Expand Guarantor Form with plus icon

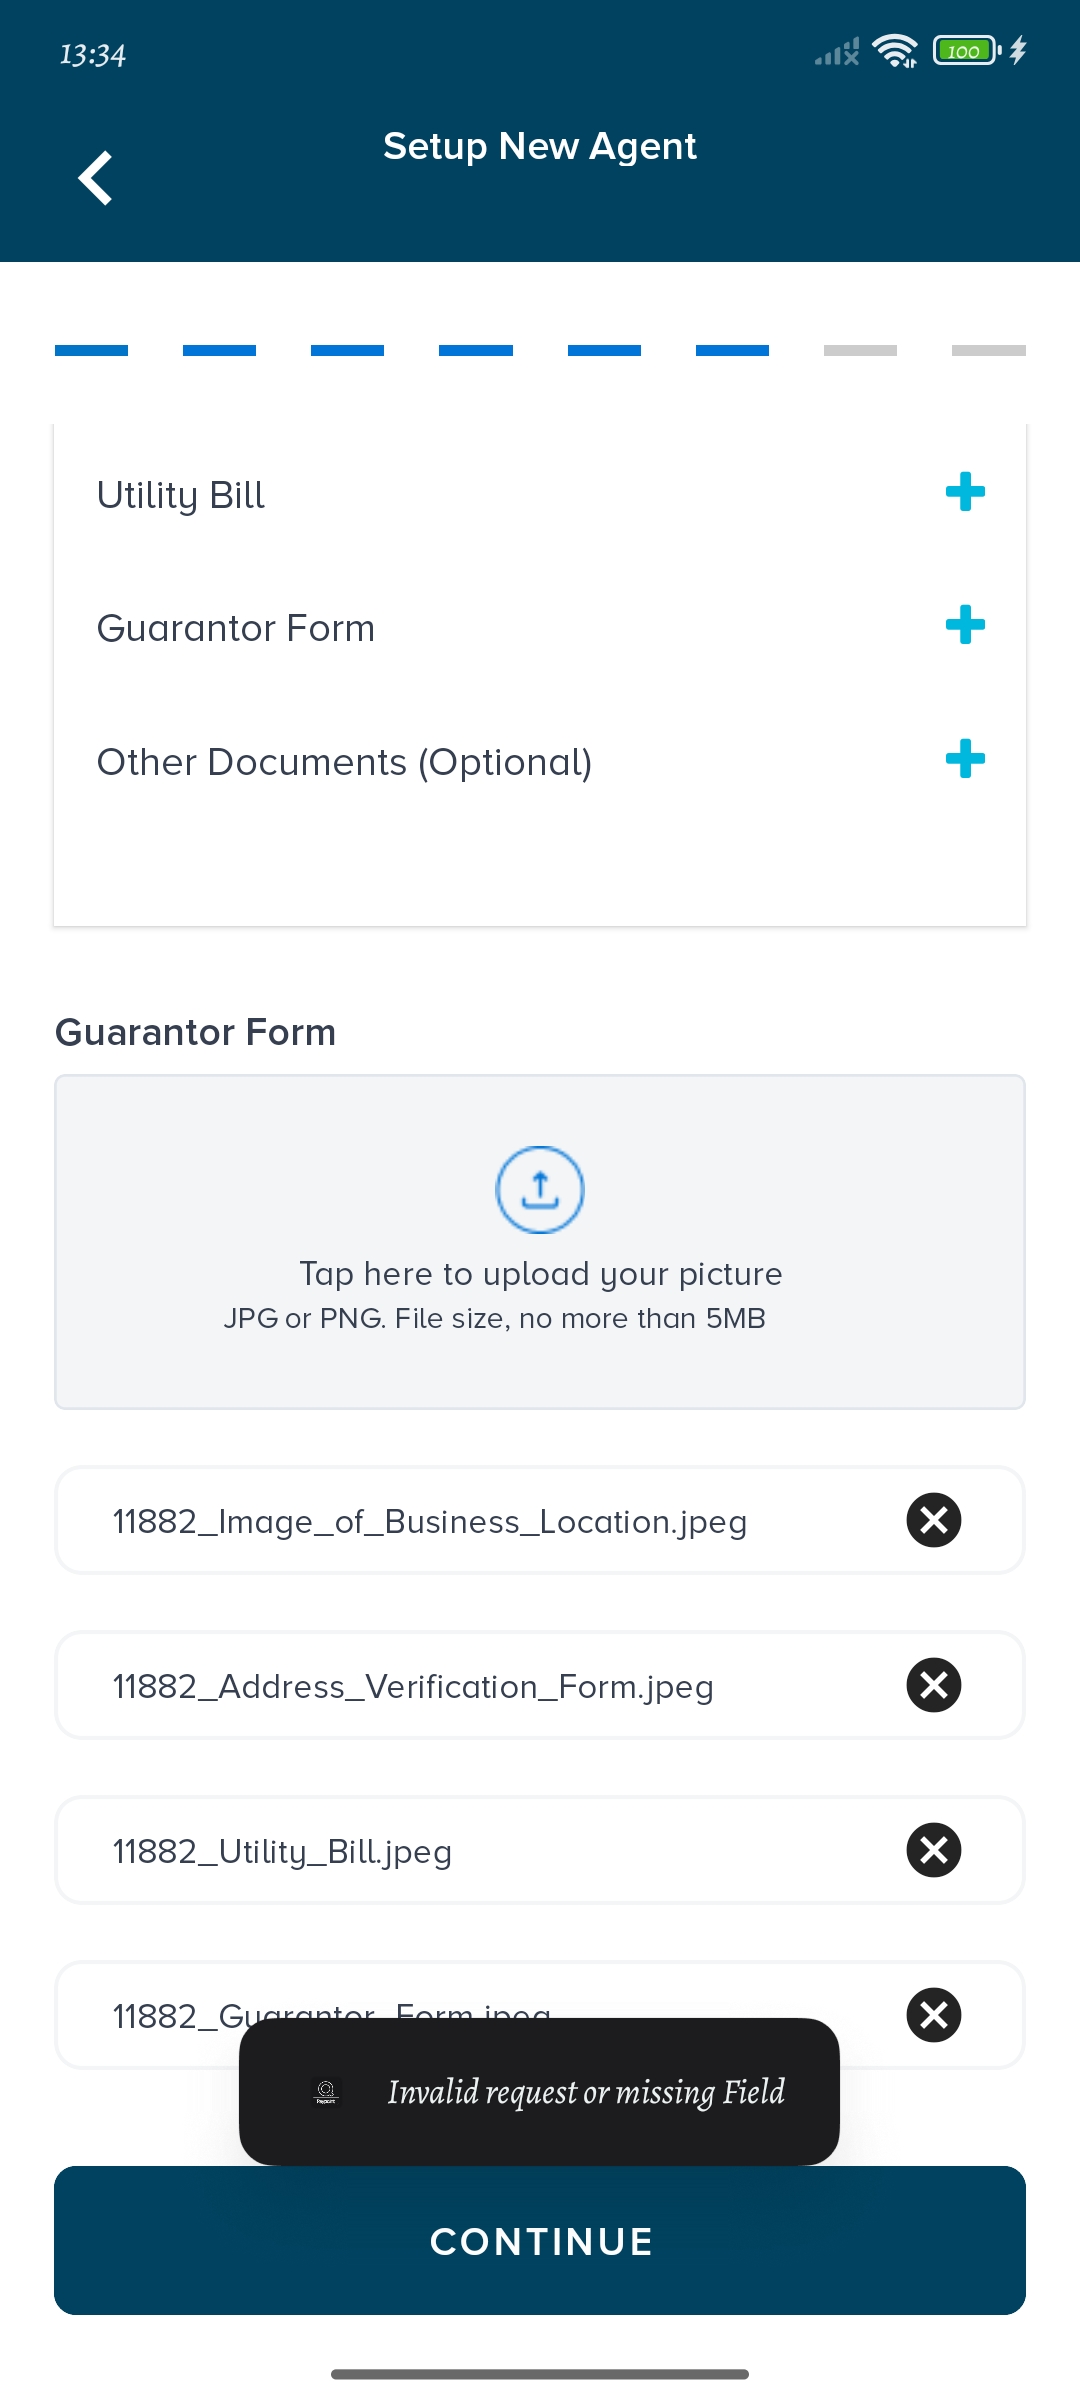tap(965, 625)
